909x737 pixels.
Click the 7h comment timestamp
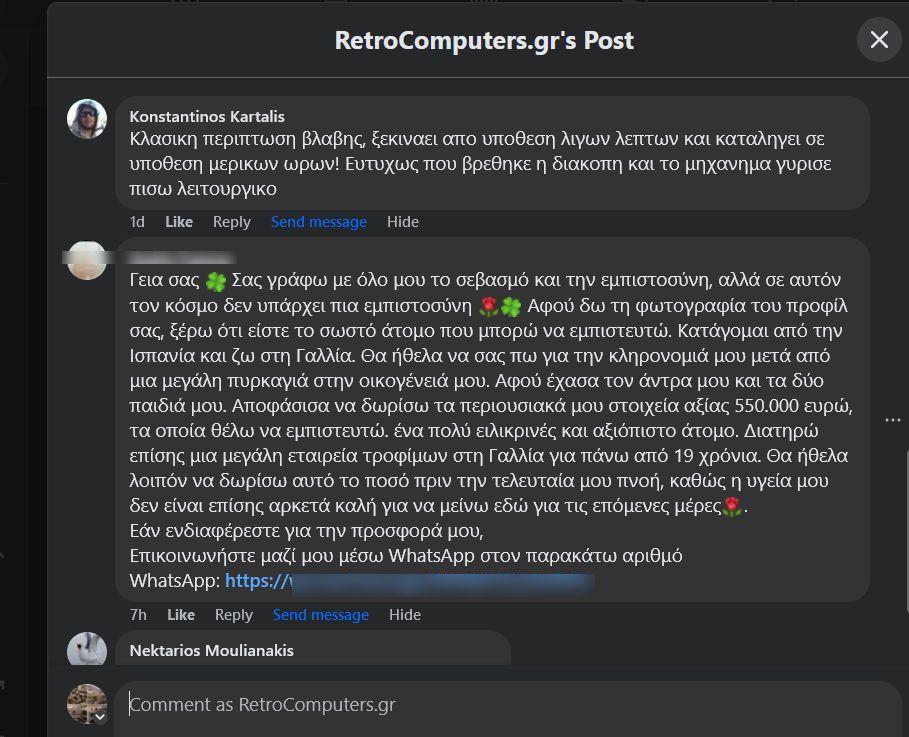138,615
